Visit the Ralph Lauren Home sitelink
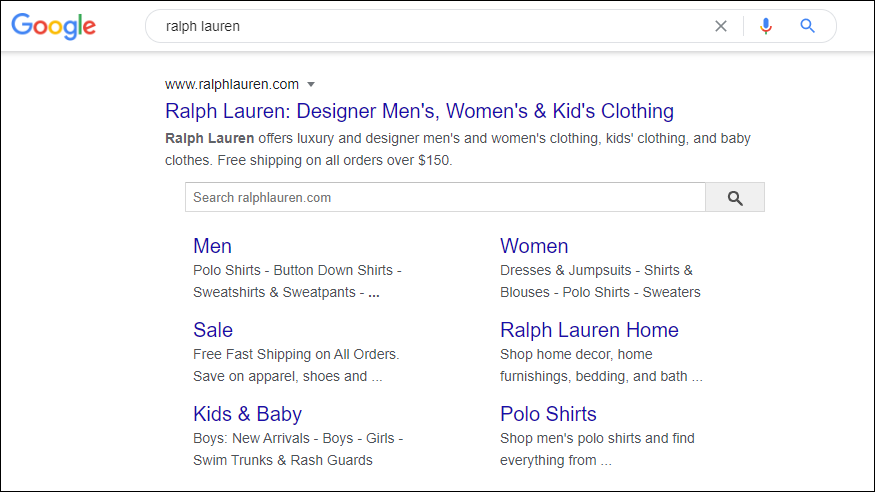Screen dimensions: 875x492 pos(589,330)
